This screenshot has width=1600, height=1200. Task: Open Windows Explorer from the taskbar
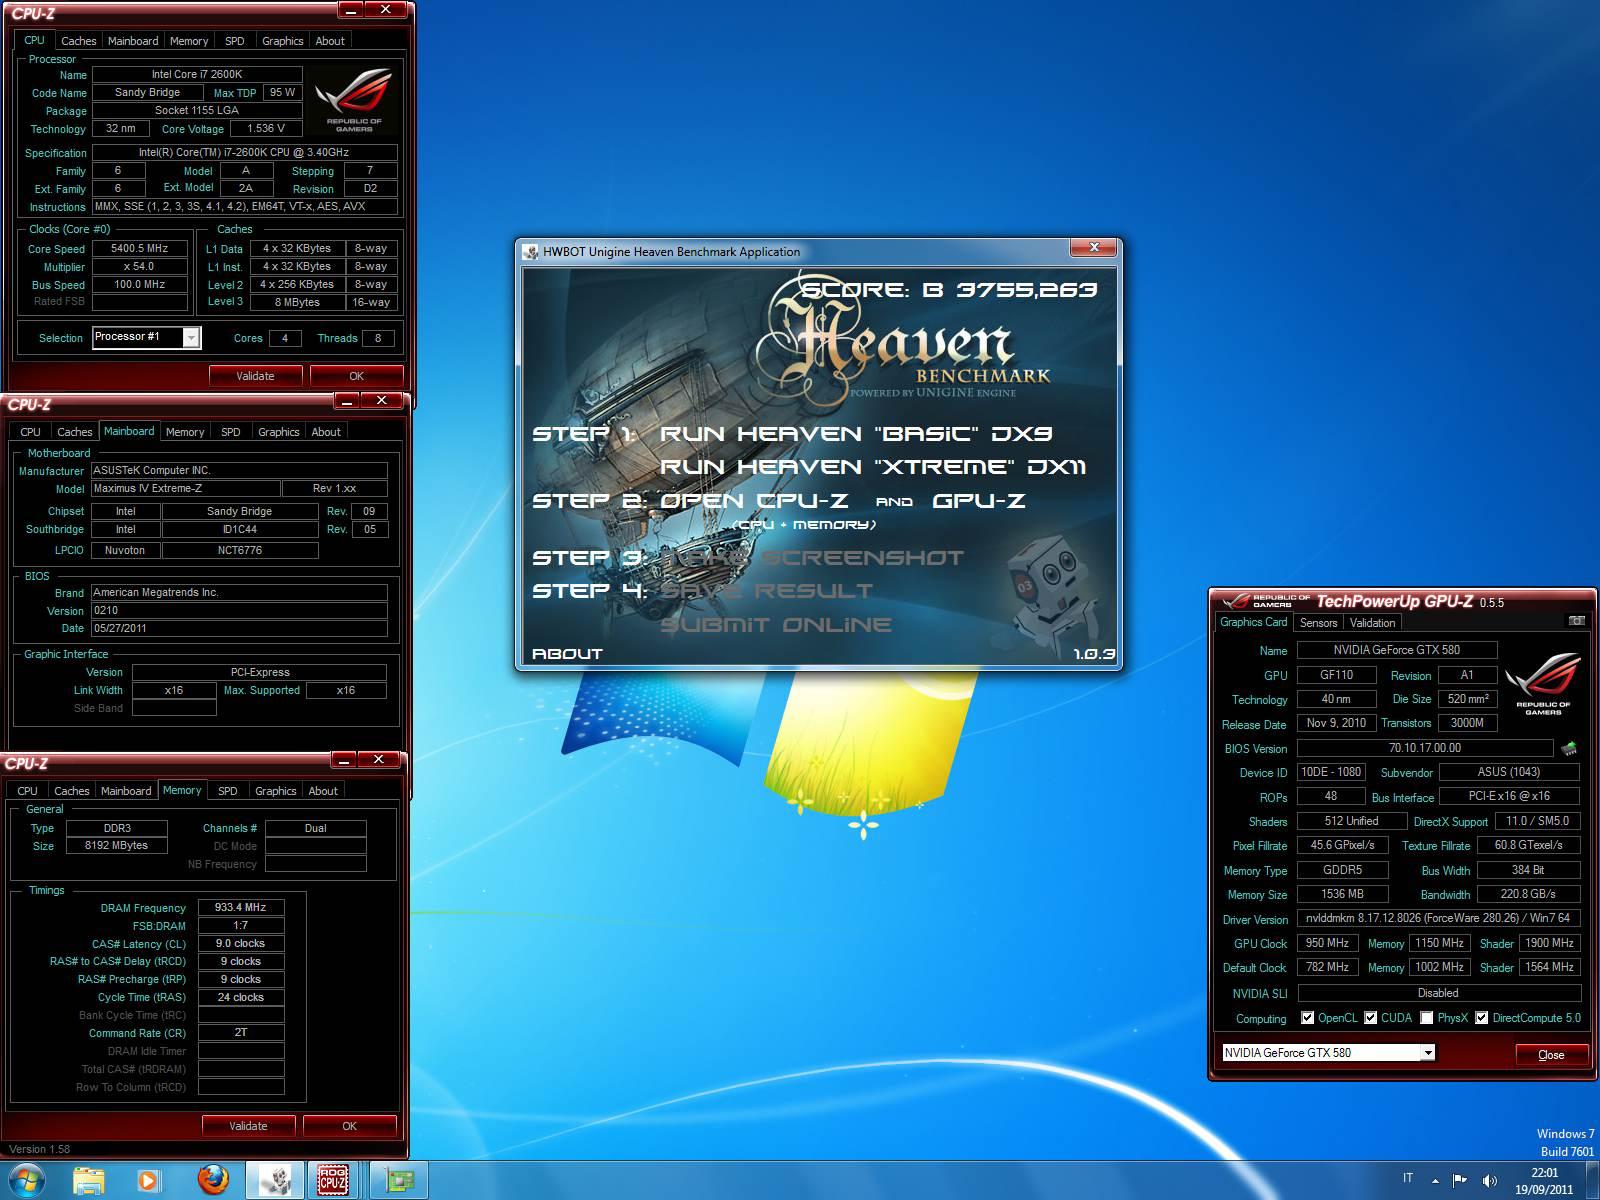tap(89, 1181)
